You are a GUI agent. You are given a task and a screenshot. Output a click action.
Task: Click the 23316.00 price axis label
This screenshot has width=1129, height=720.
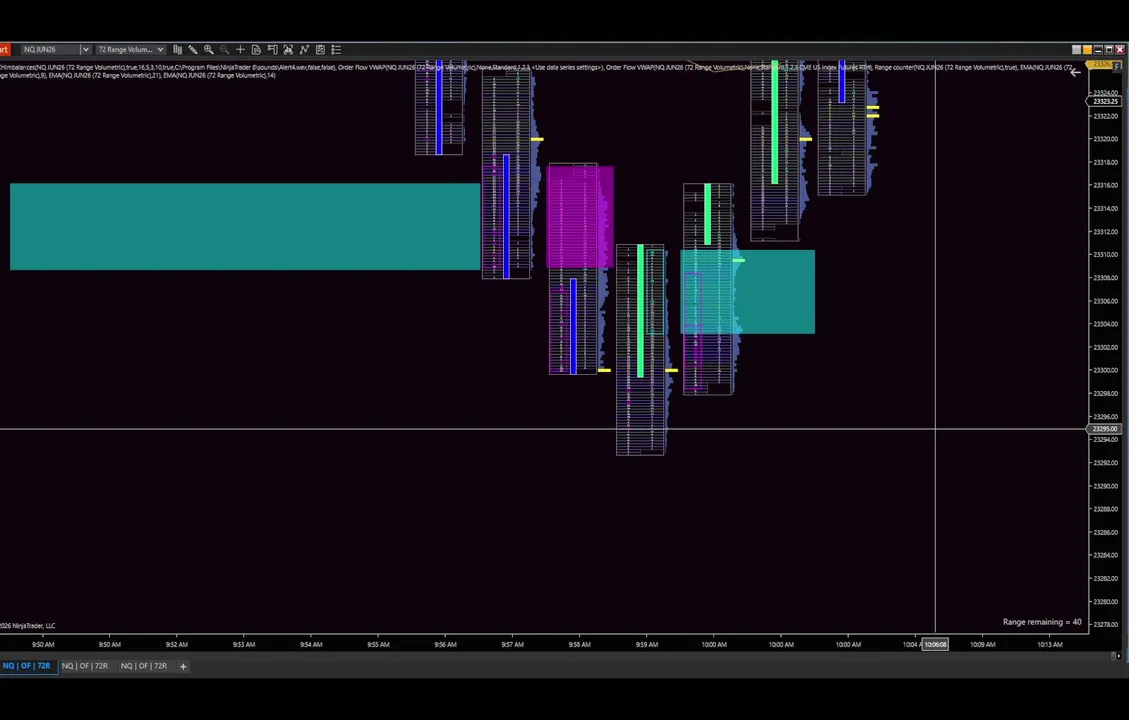(1106, 185)
